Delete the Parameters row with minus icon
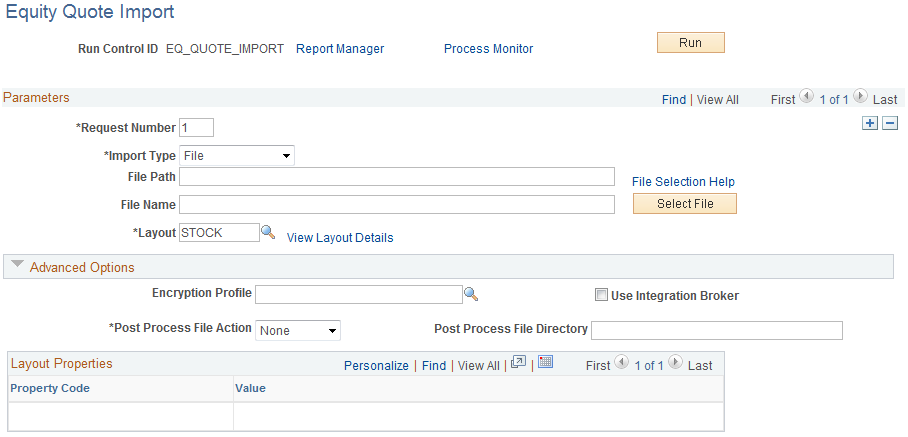This screenshot has height=437, width=908. coord(889,123)
